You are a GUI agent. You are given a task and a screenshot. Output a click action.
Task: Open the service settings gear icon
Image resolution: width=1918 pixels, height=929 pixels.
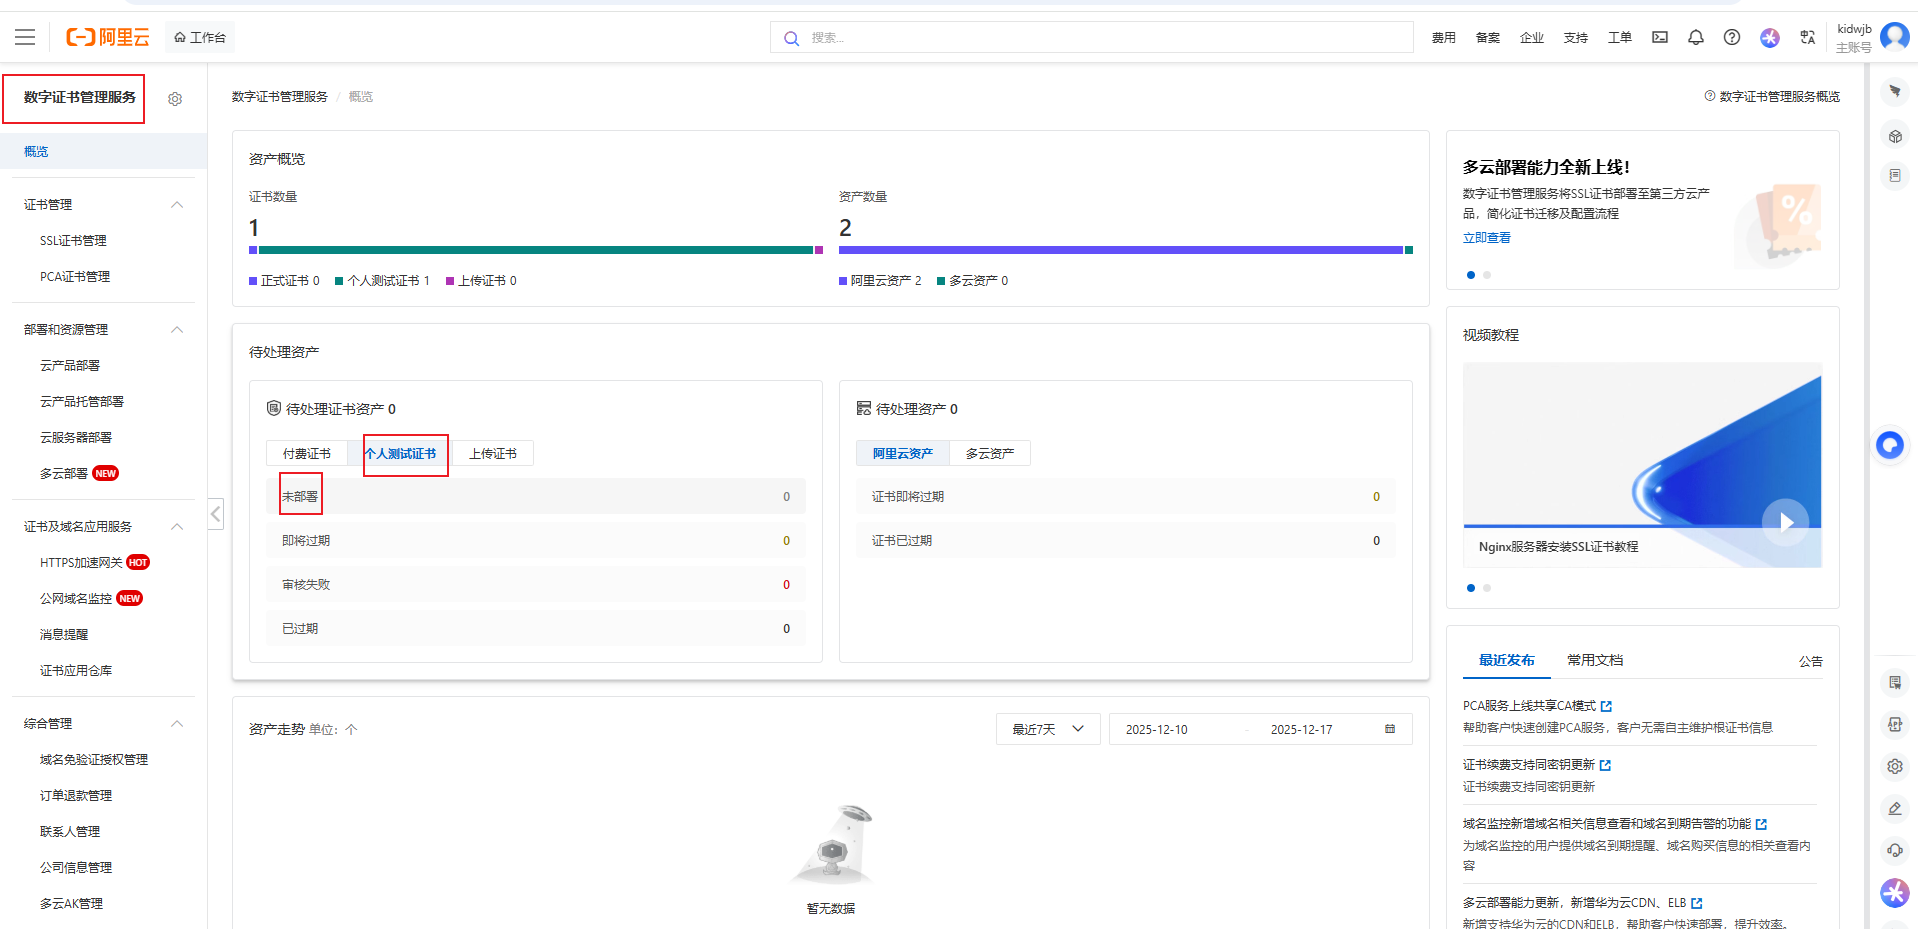click(x=175, y=99)
